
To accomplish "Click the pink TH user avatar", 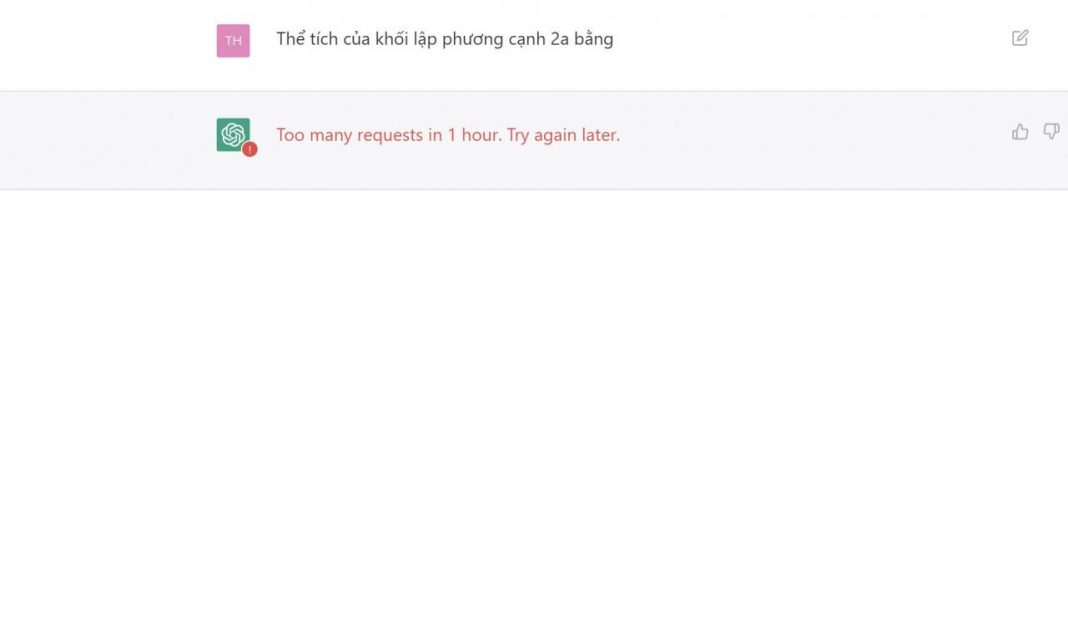I will 233,41.
